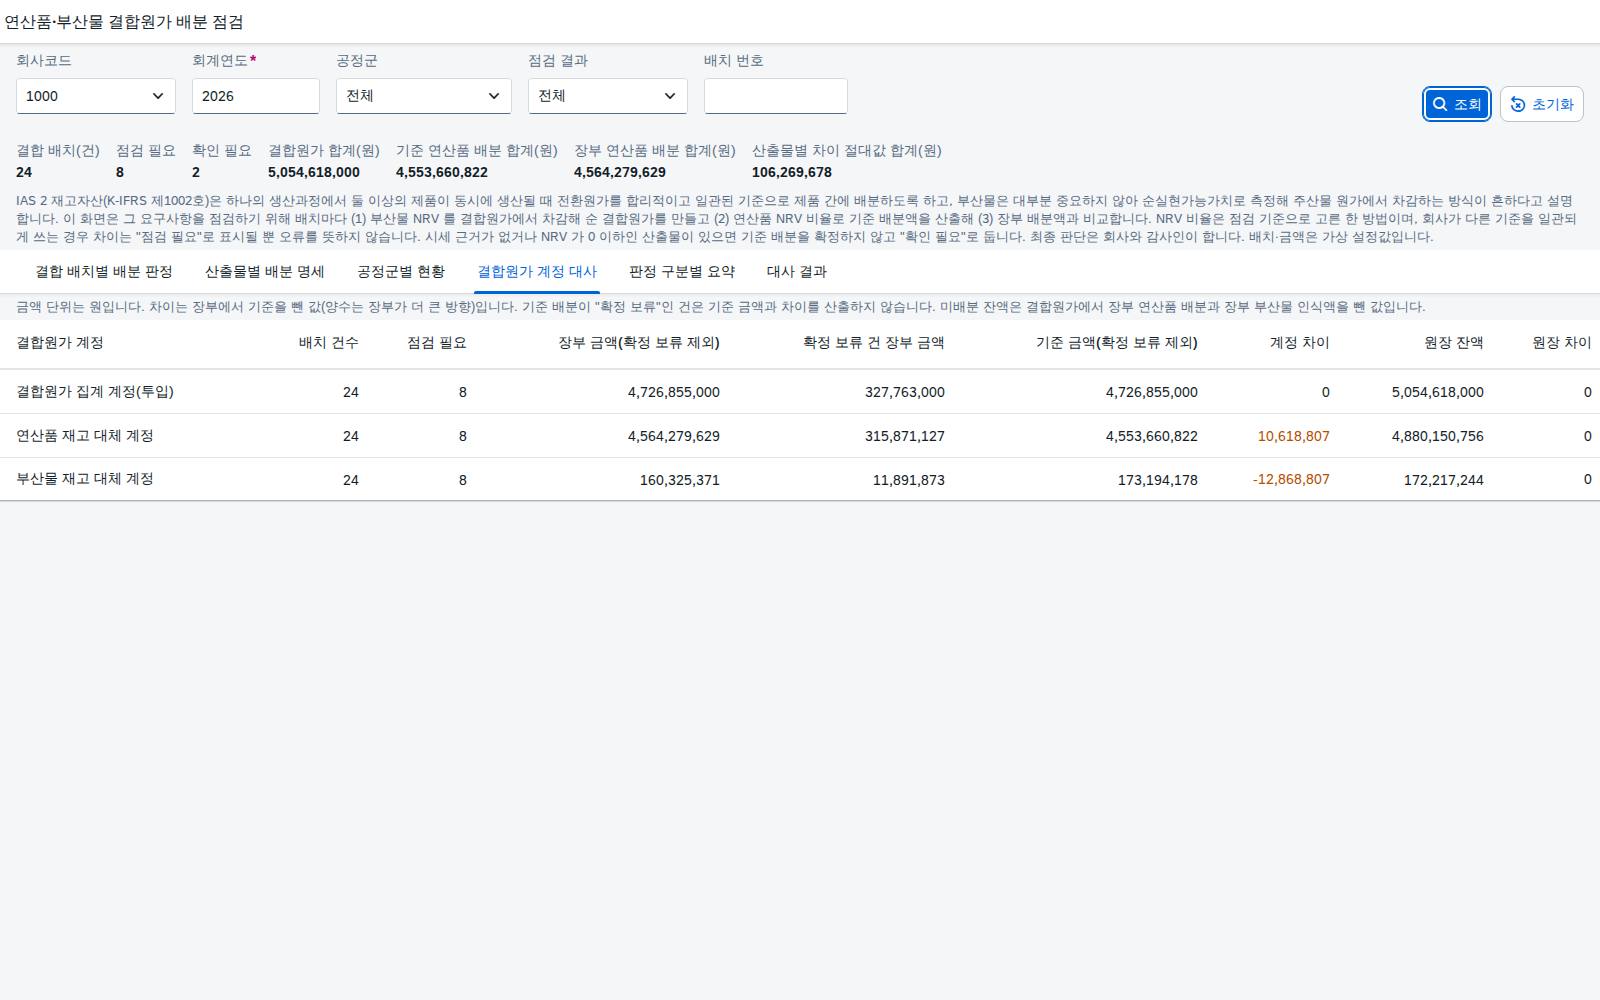Click the 조회 search button

pyautogui.click(x=1457, y=104)
